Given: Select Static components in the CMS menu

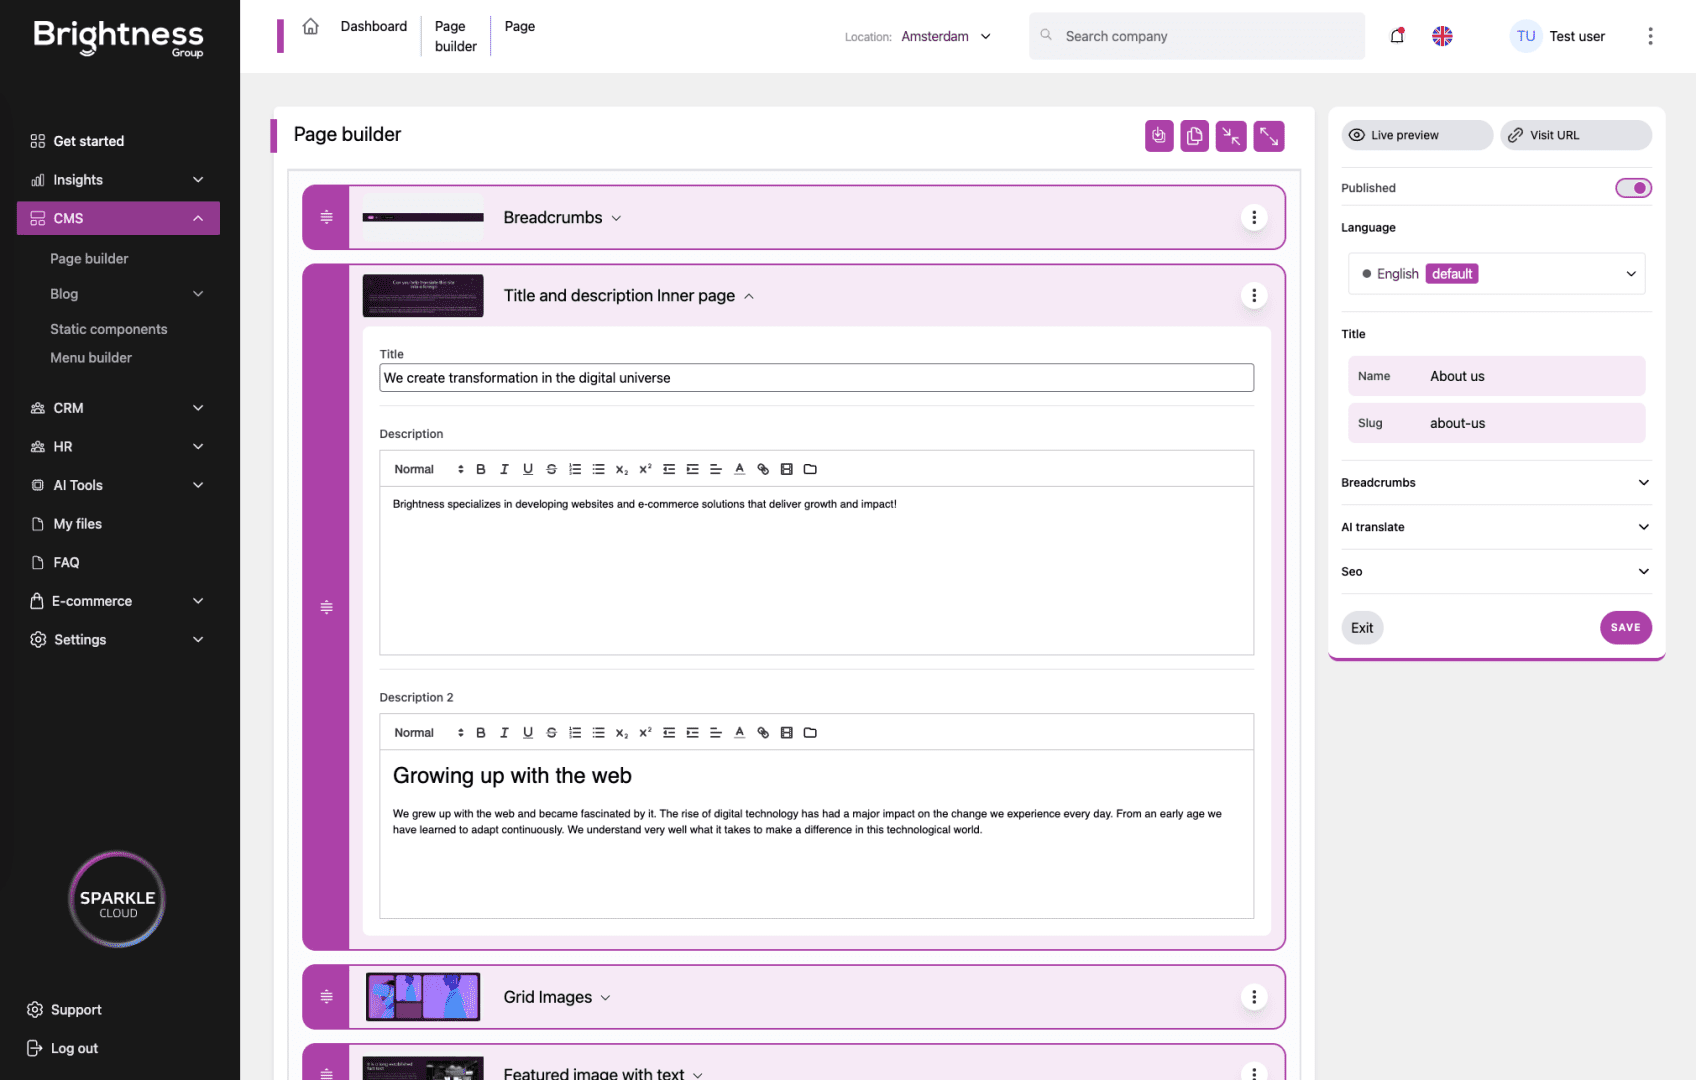Looking at the screenshot, I should click(x=108, y=328).
